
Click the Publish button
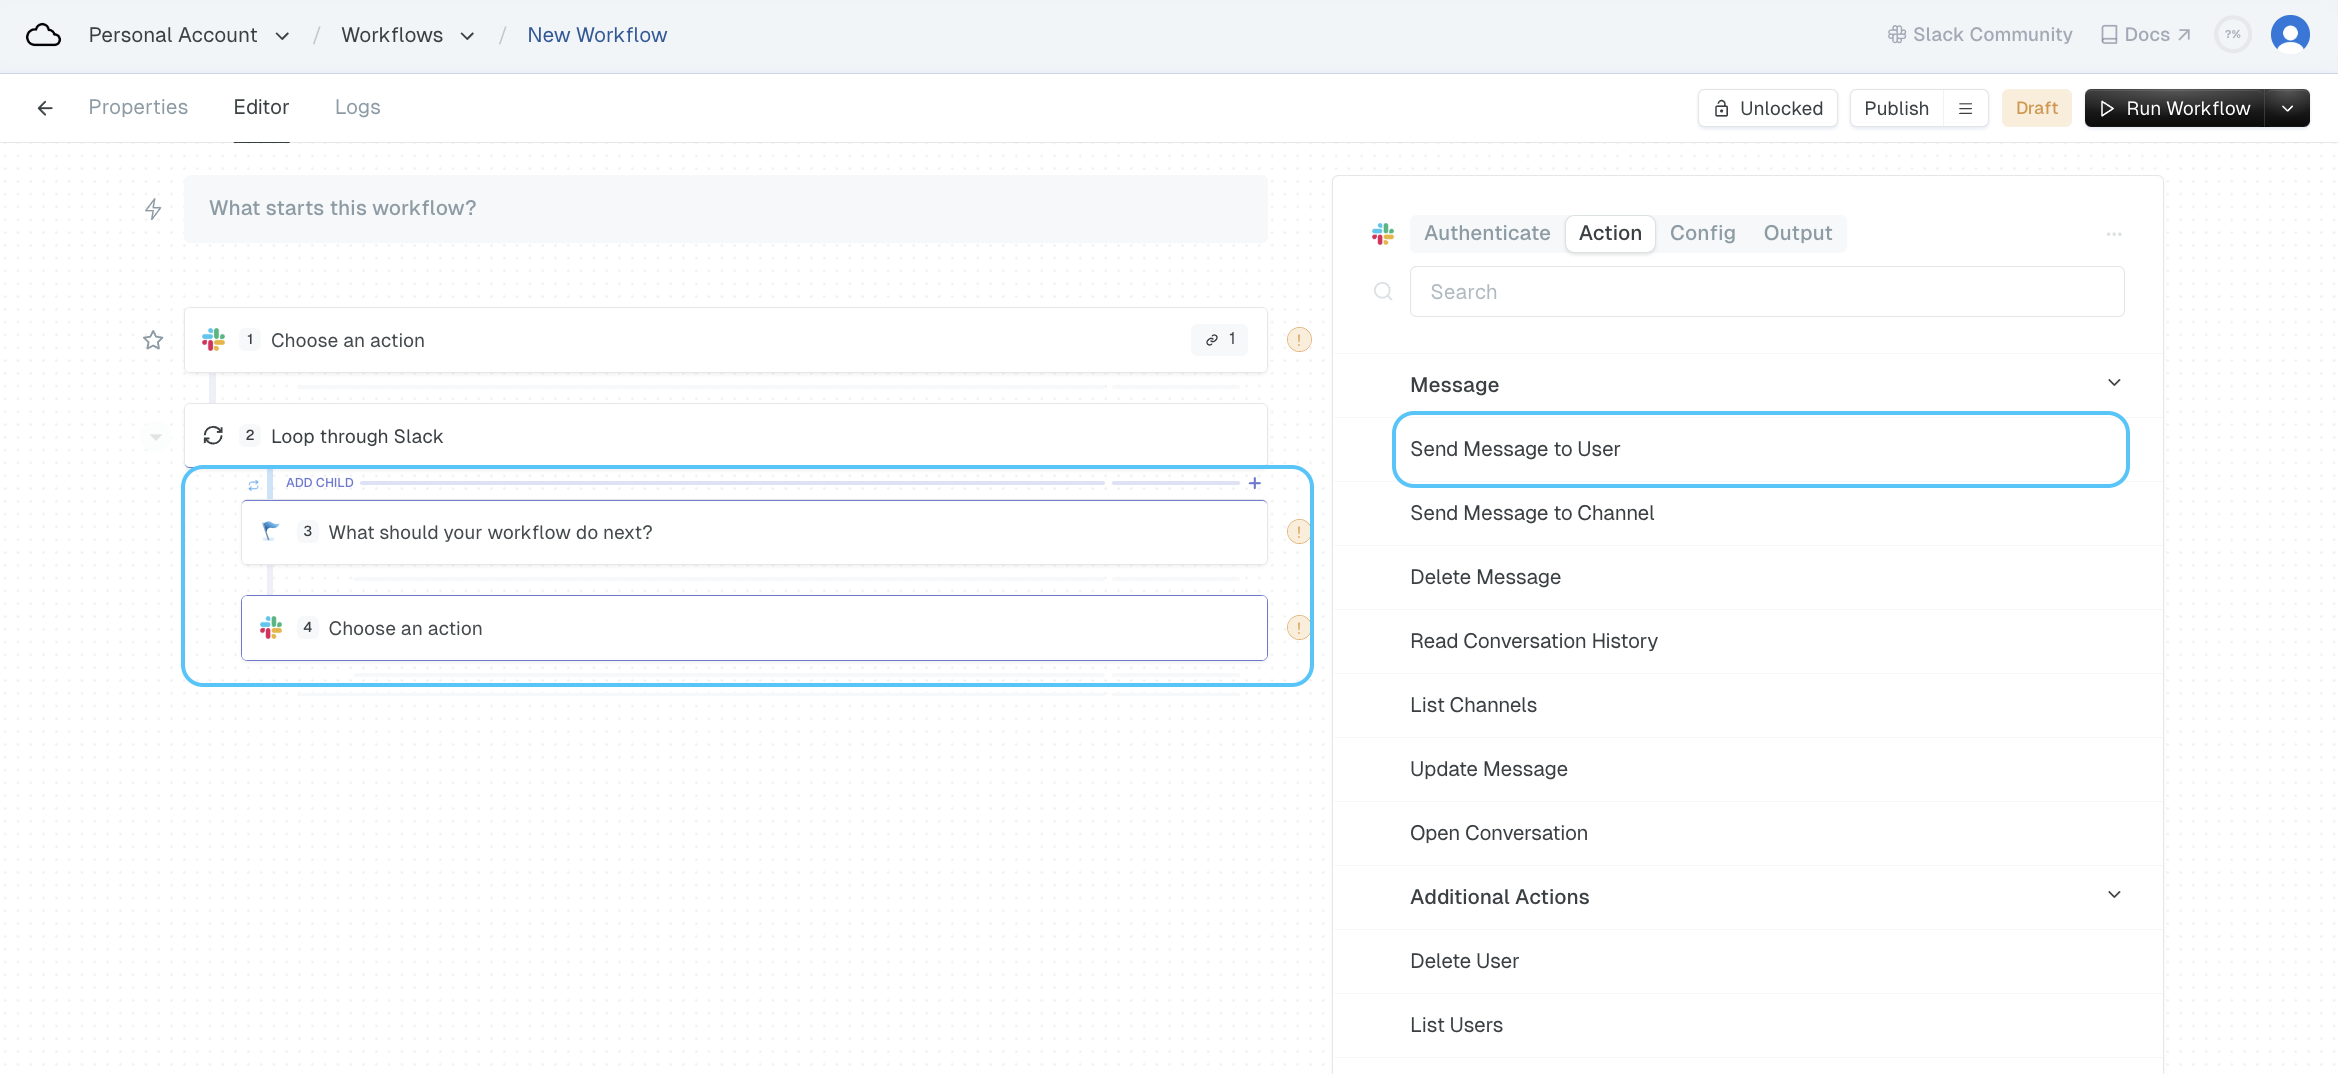[1896, 108]
